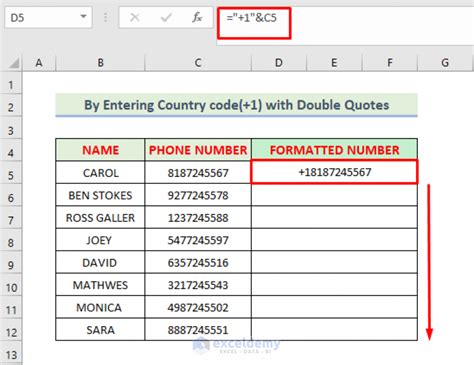
Task: Select the cell containing BEN STOKES
Action: pyautogui.click(x=100, y=195)
